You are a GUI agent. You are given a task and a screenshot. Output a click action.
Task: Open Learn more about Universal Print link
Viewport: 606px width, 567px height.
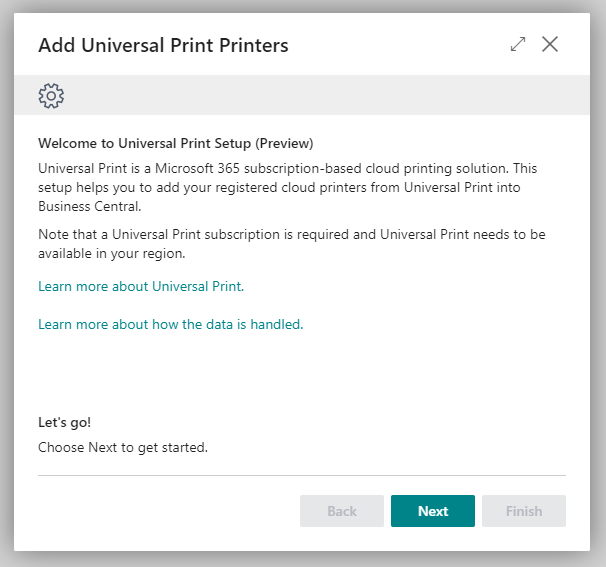141,286
